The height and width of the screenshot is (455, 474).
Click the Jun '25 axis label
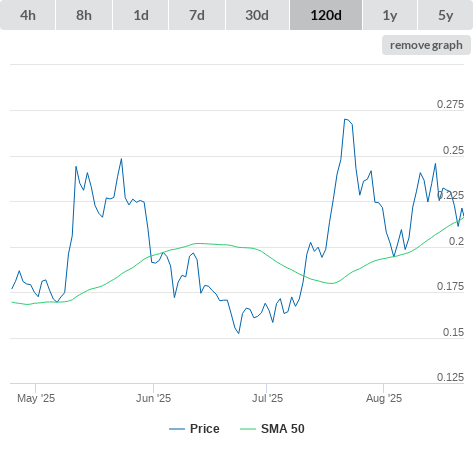(x=153, y=398)
